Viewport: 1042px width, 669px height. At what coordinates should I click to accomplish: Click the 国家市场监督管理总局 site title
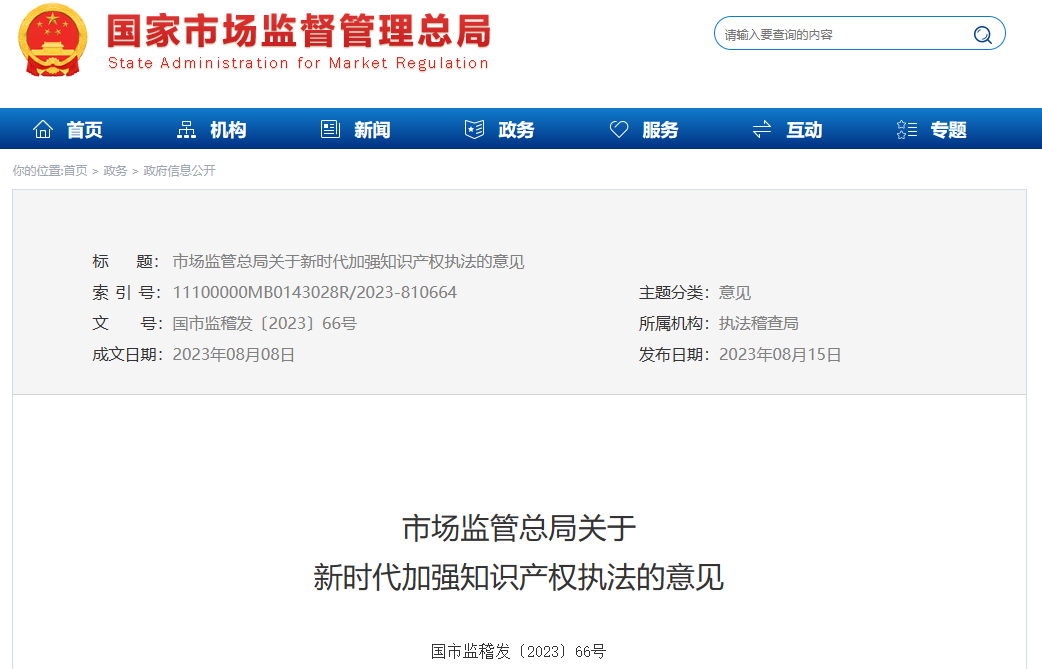click(x=299, y=31)
